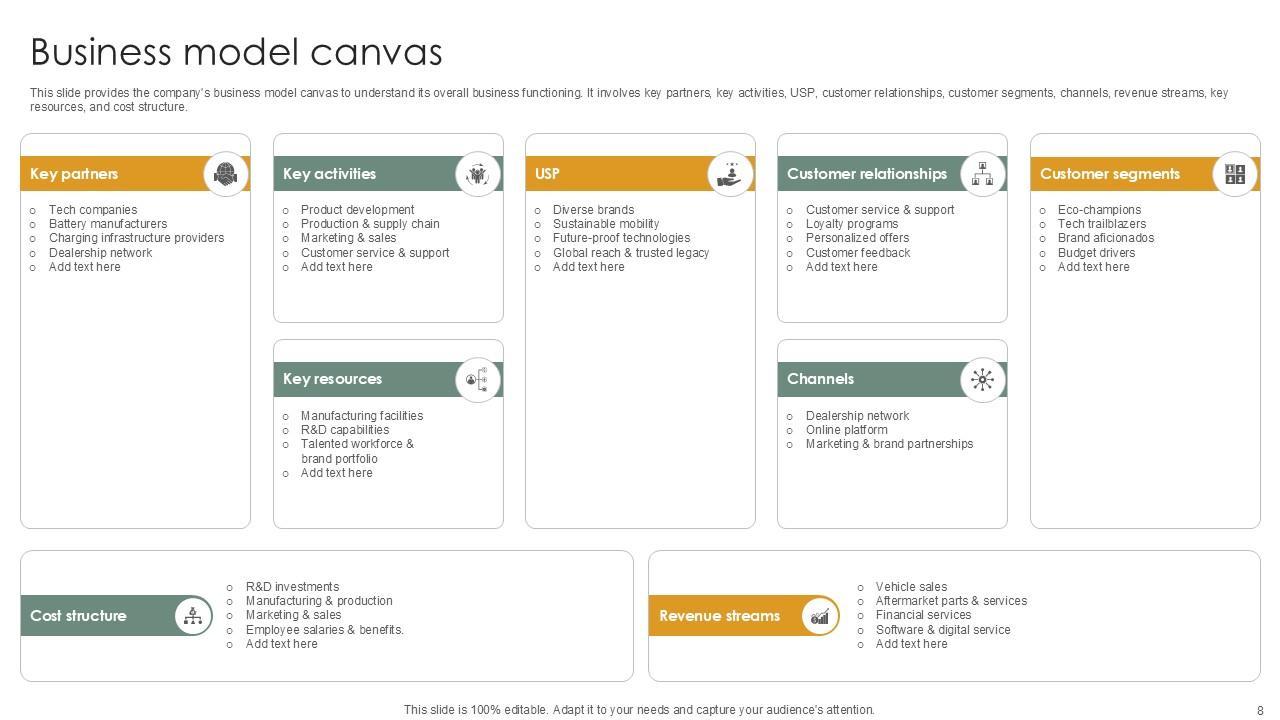Image resolution: width=1280 pixels, height=720 pixels.
Task: Click 'Aftermarket parts & services' bullet
Action: tap(951, 601)
